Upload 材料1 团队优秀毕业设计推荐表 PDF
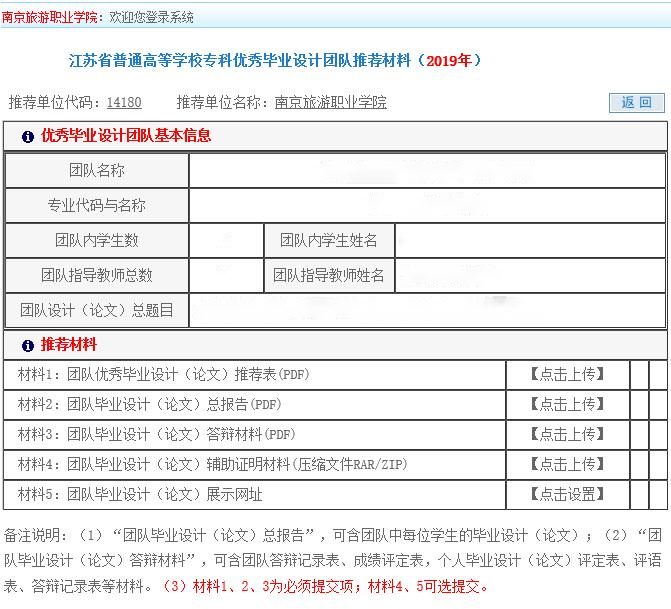This screenshot has height=609, width=671. pyautogui.click(x=567, y=374)
